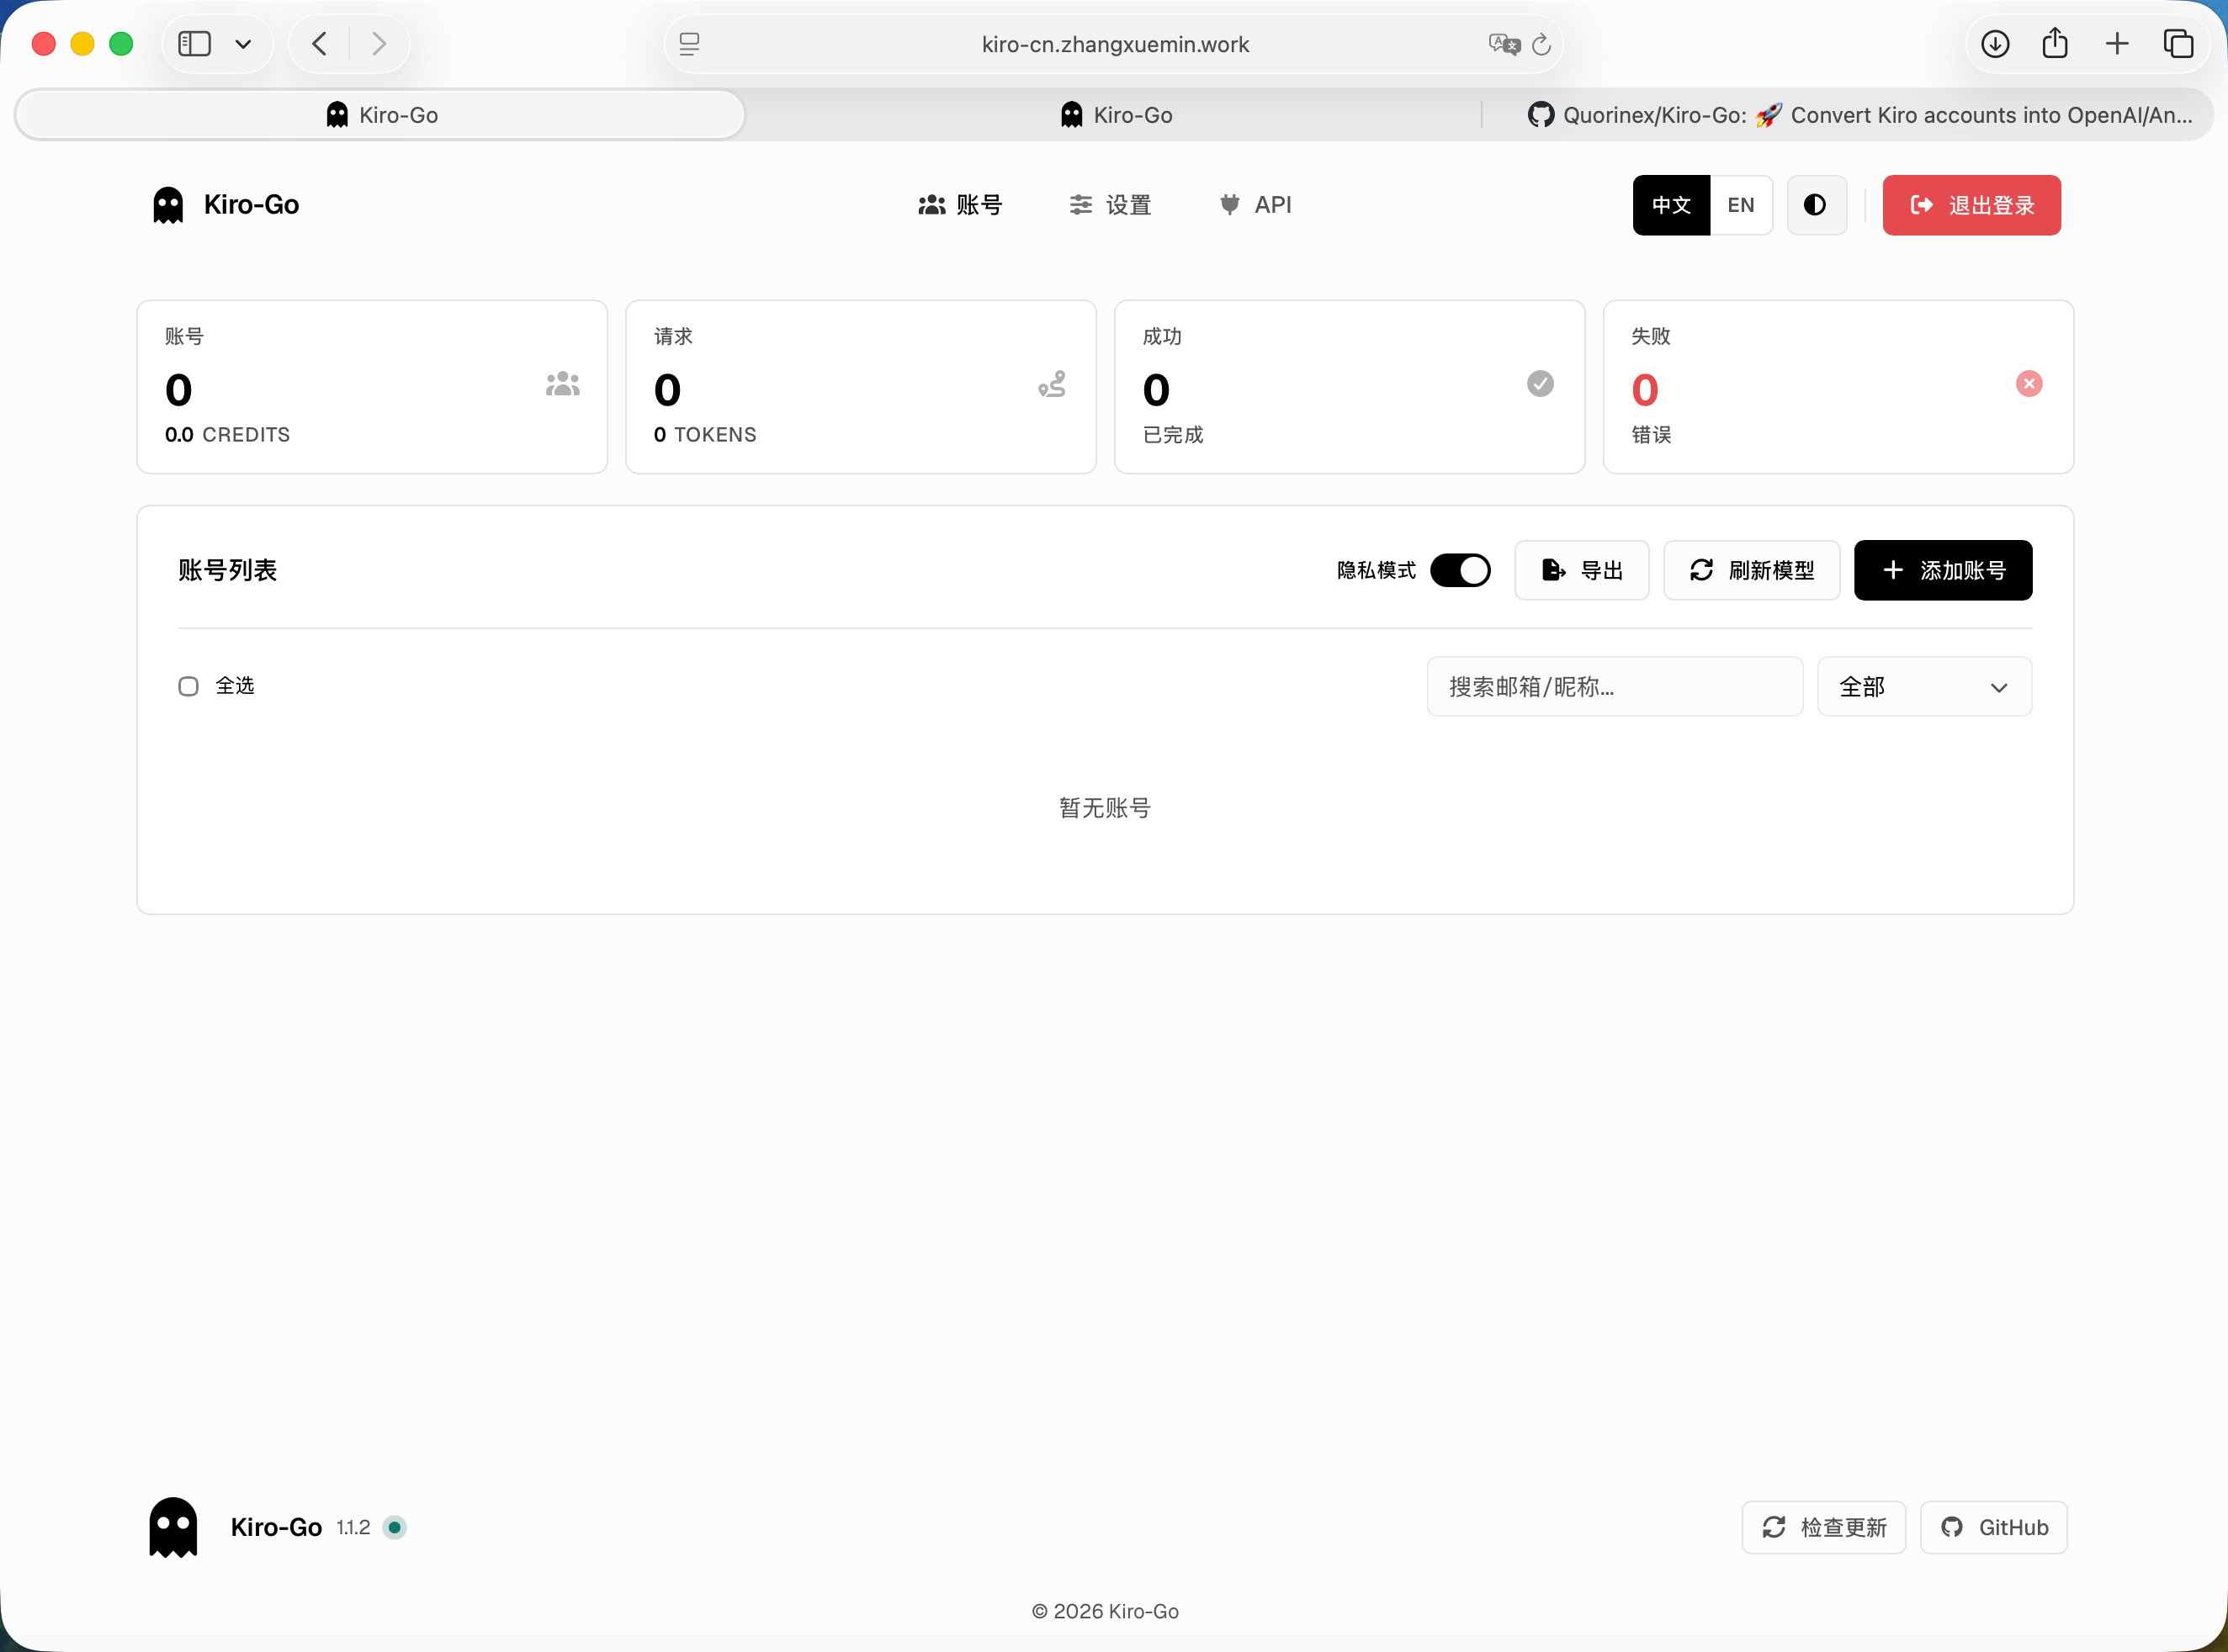Click the page reader icon in address bar
The image size is (2228, 1652).
[x=689, y=44]
